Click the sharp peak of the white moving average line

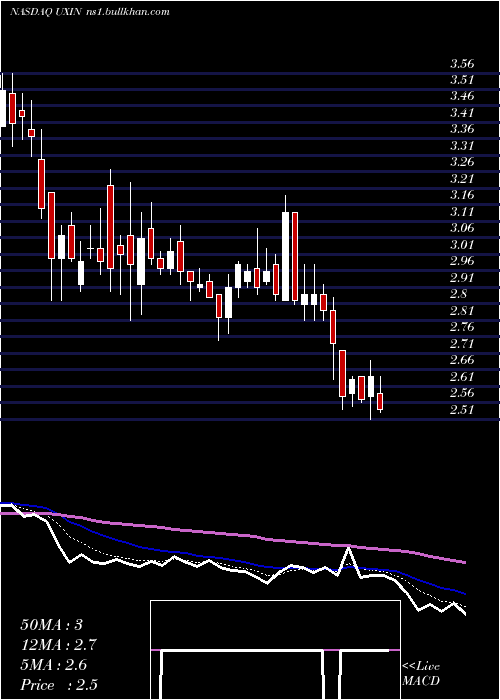pyautogui.click(x=348, y=548)
